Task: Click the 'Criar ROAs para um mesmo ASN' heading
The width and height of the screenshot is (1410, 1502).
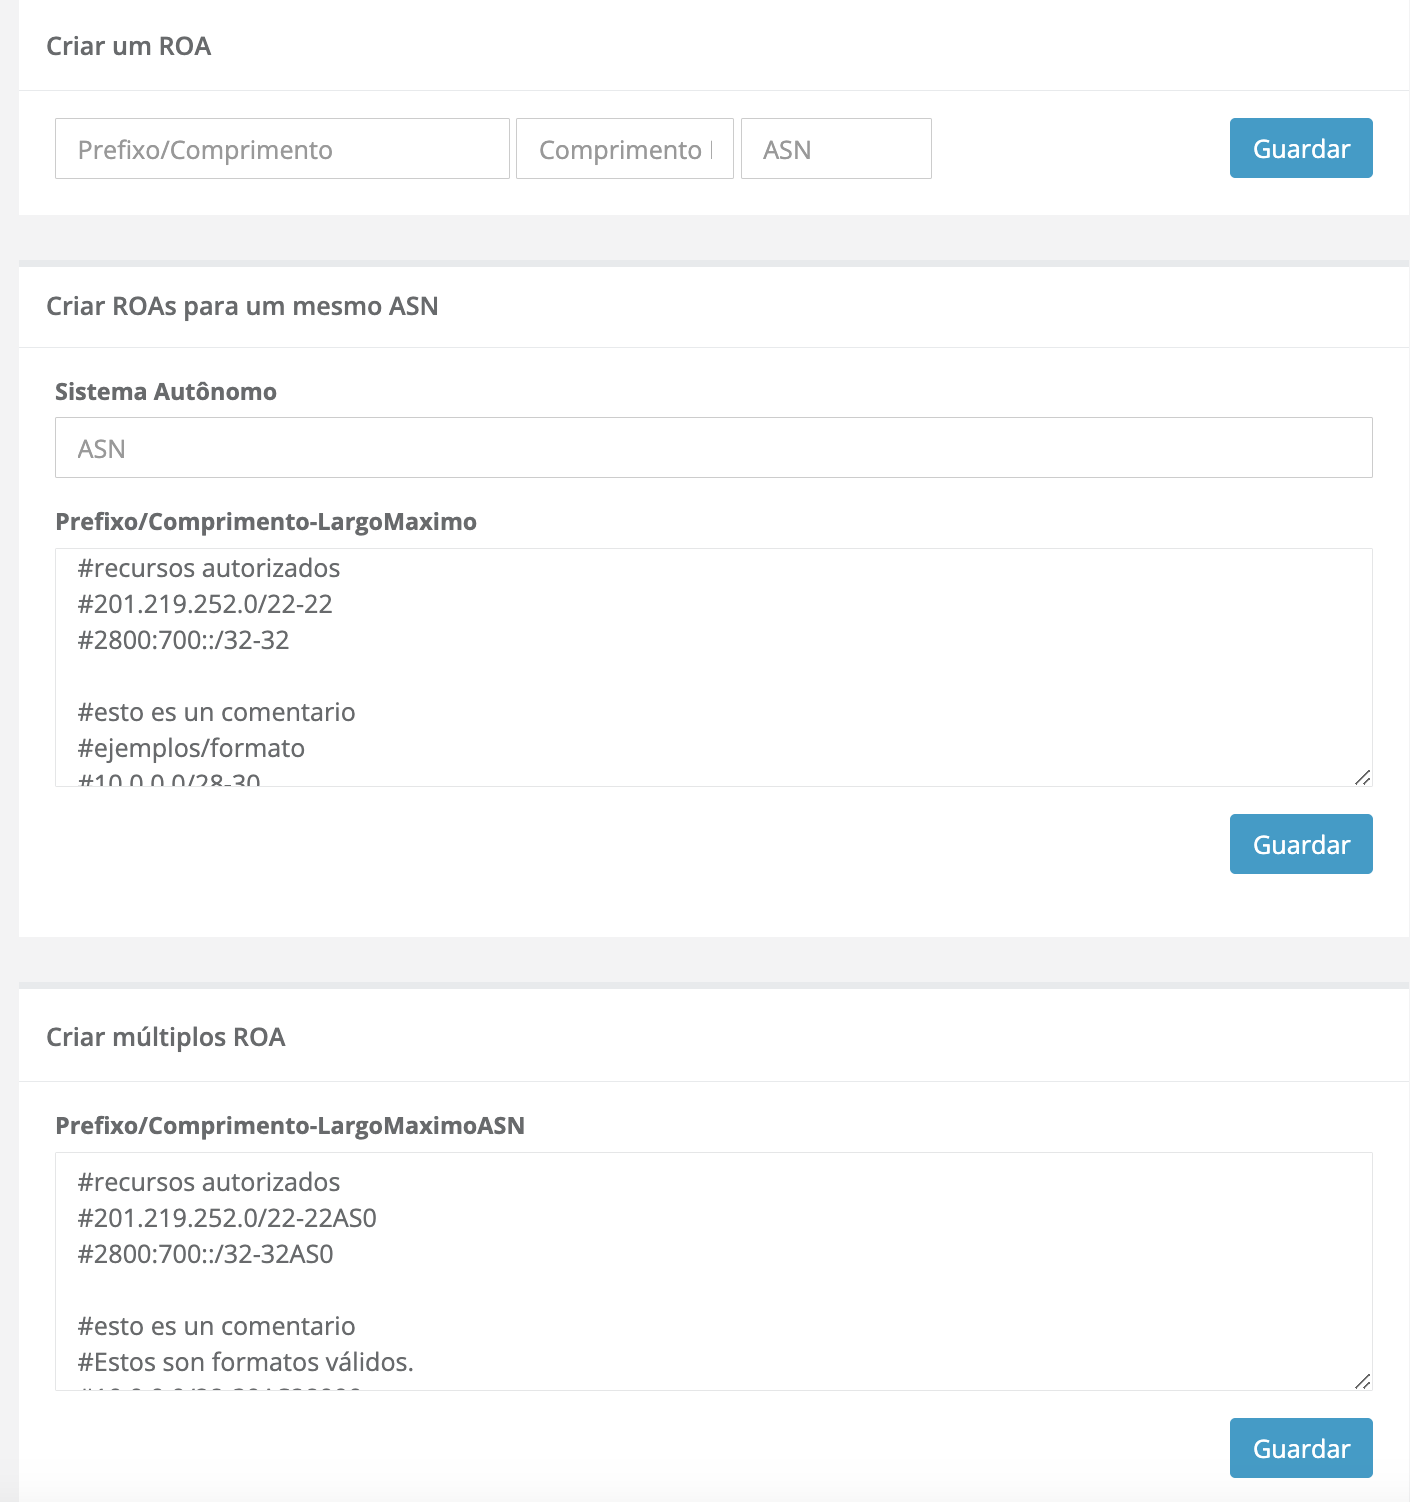Action: [x=242, y=306]
